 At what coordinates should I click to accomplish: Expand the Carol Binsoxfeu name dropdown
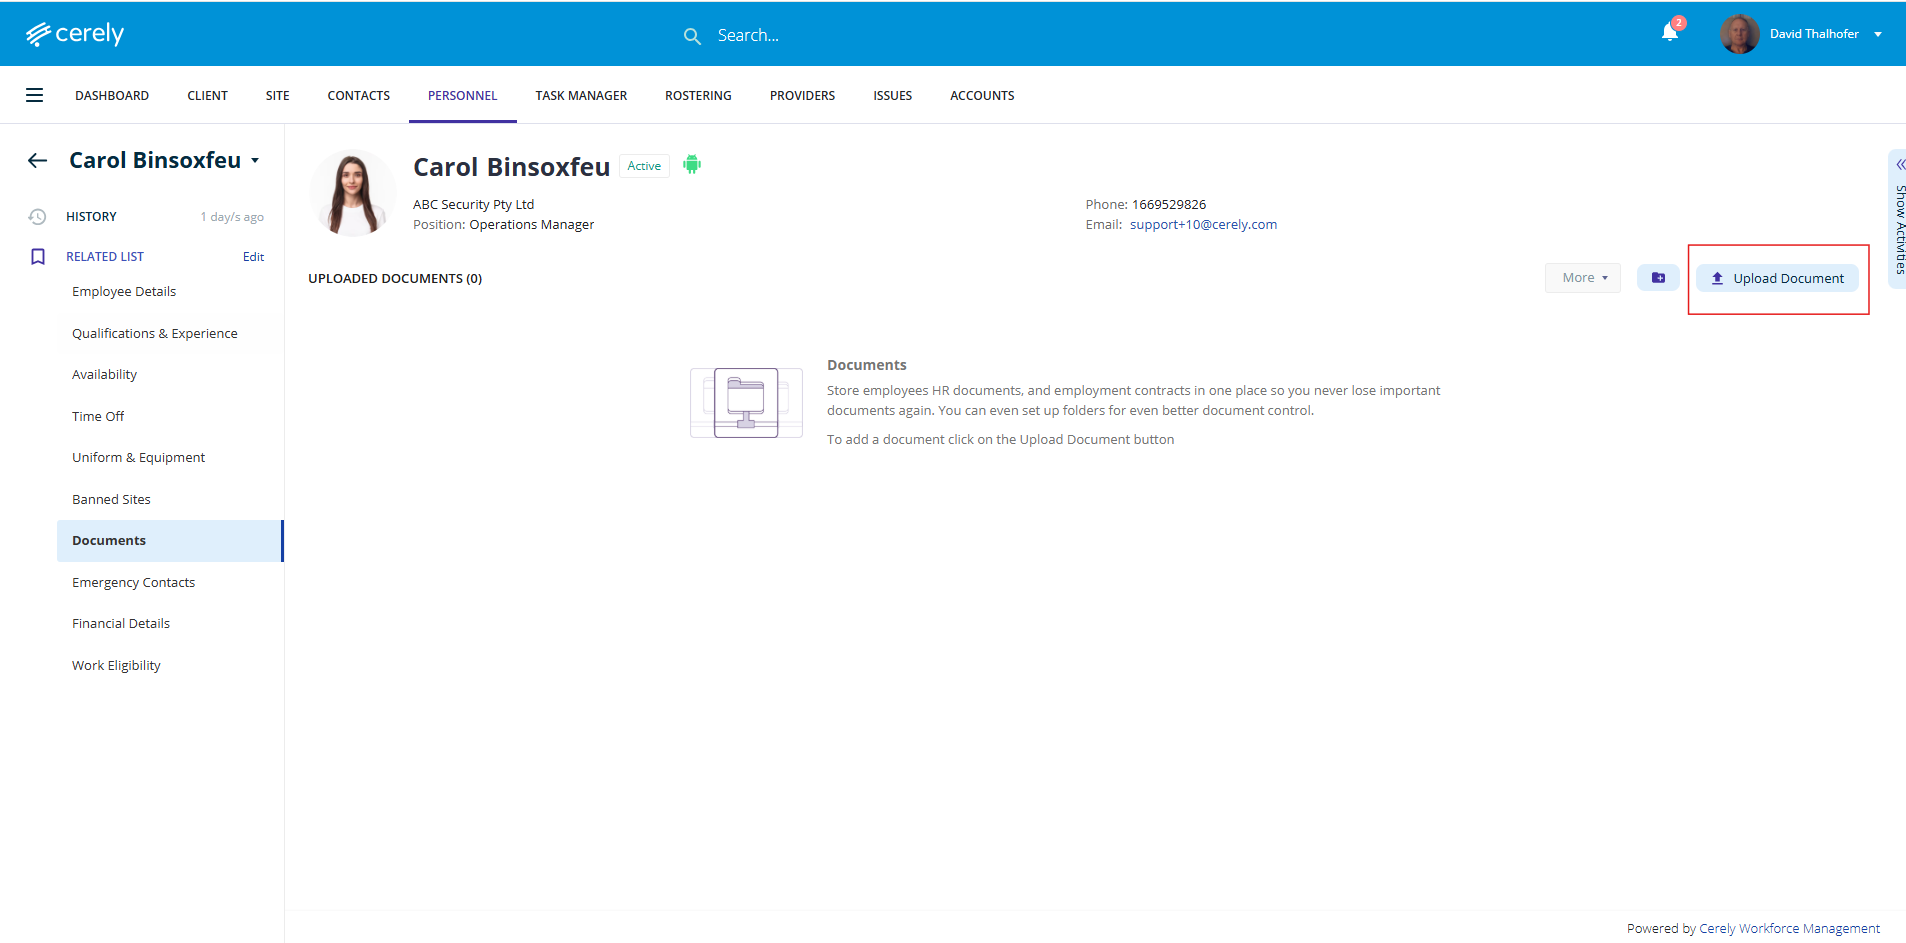tap(255, 161)
